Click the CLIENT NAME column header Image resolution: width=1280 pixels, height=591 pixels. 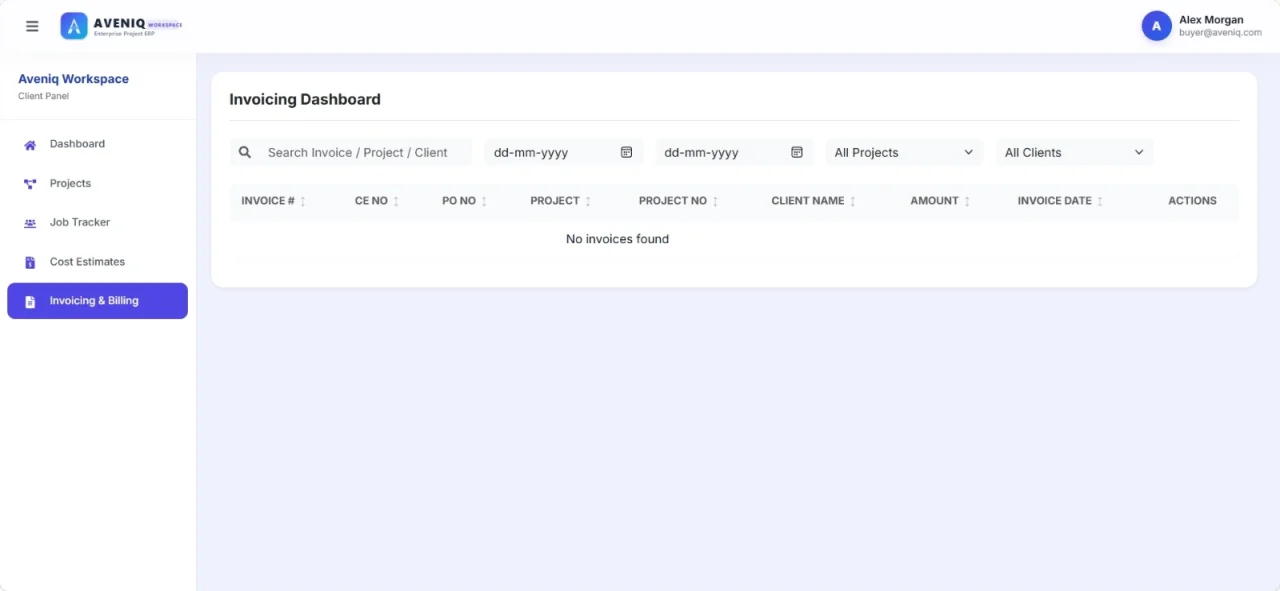pyautogui.click(x=808, y=201)
